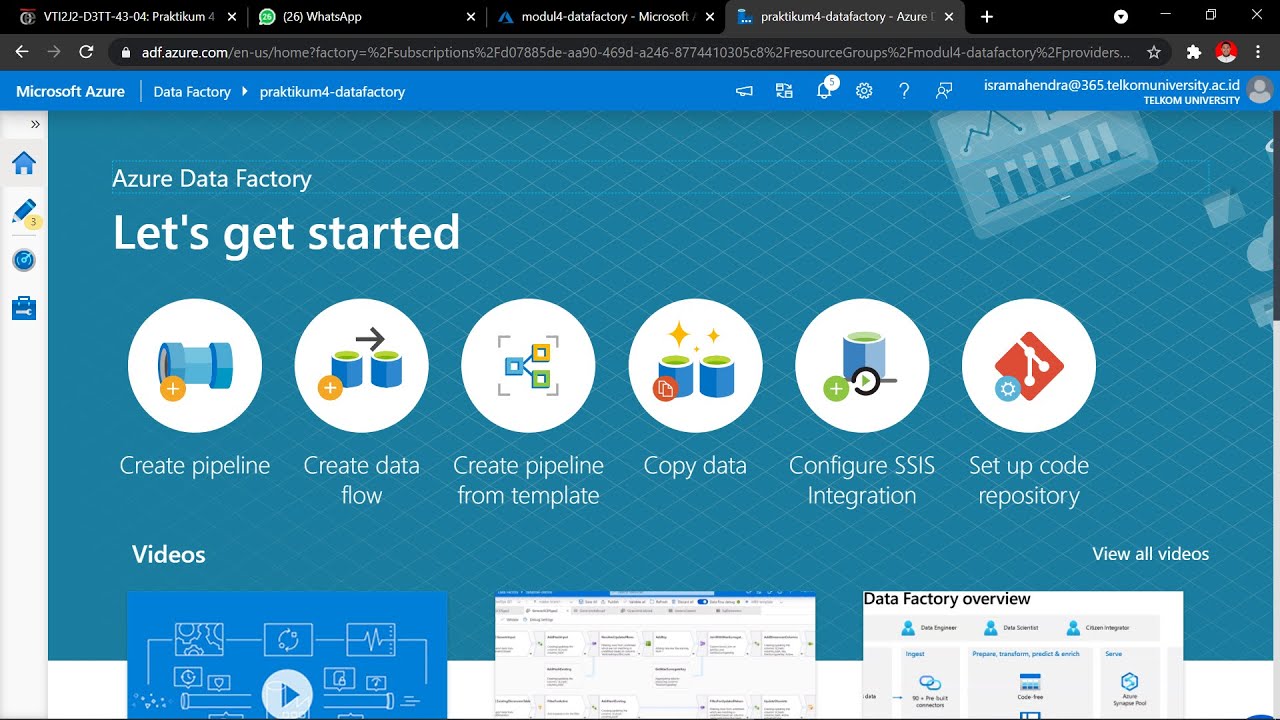Open help question mark icon
Image resolution: width=1280 pixels, height=720 pixels.
904,91
